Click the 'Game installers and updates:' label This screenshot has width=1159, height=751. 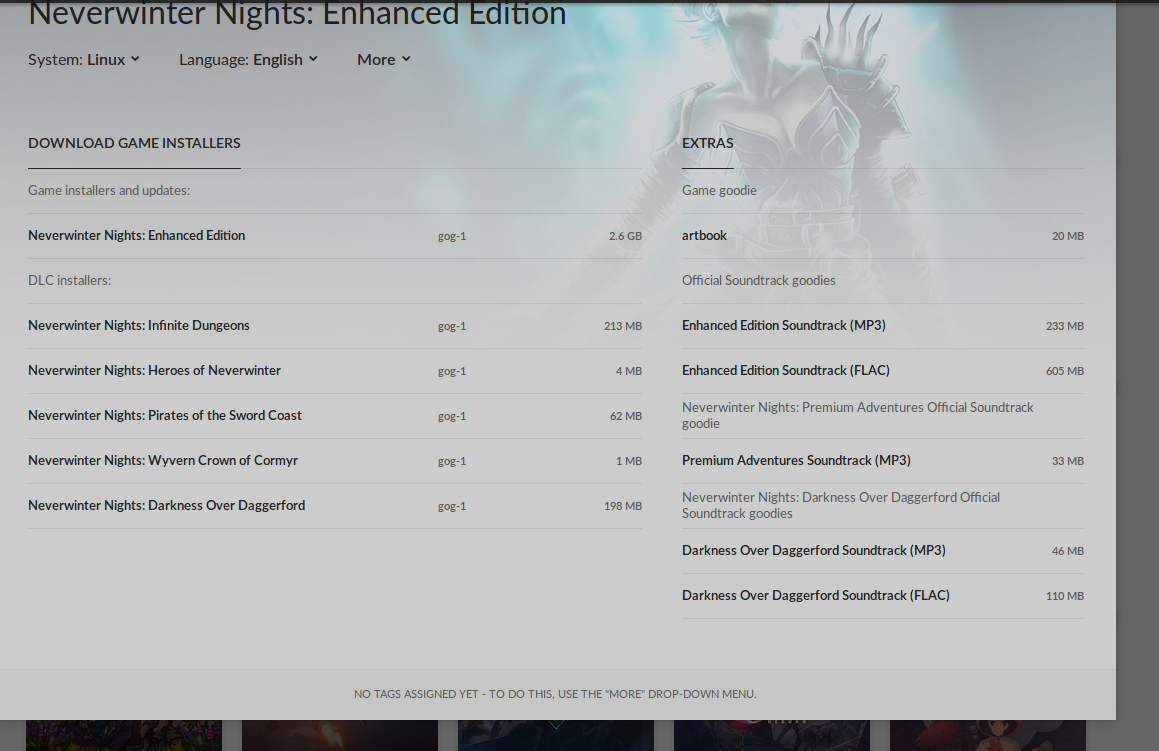pyautogui.click(x=109, y=191)
